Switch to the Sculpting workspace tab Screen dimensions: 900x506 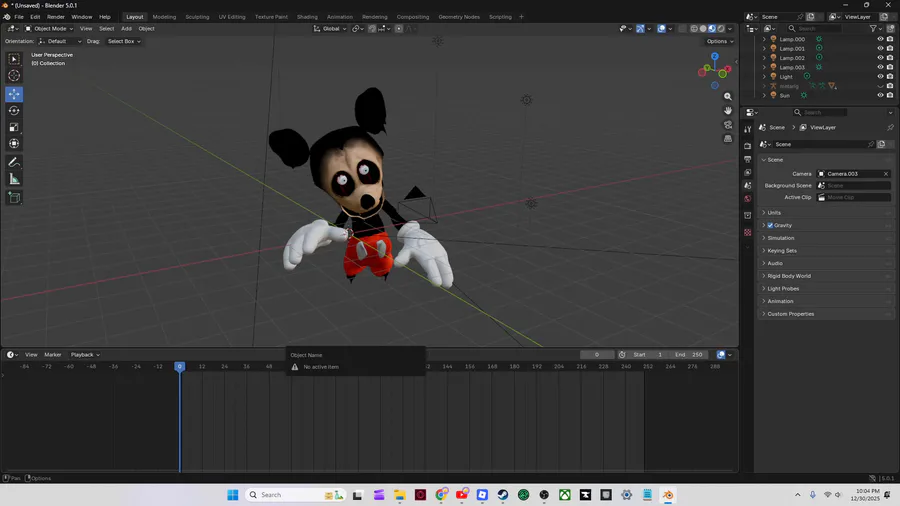coord(197,17)
